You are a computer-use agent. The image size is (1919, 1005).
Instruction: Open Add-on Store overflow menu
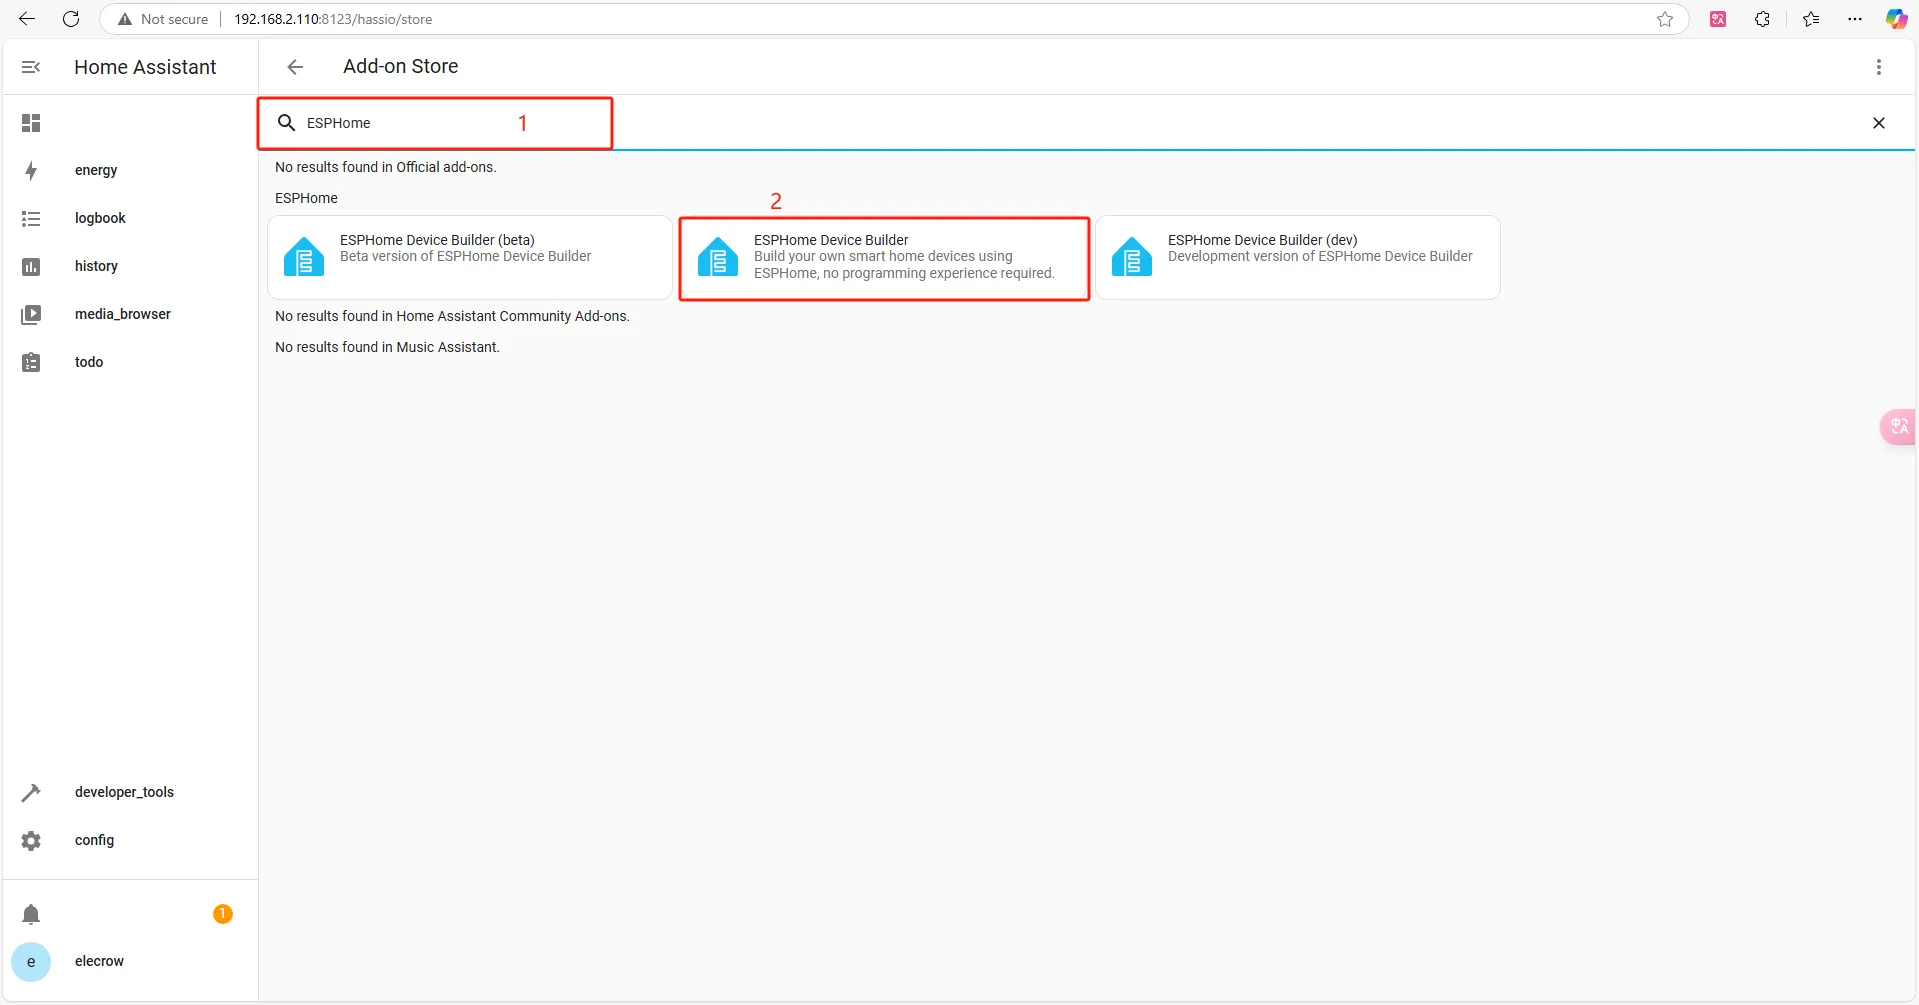click(1879, 67)
